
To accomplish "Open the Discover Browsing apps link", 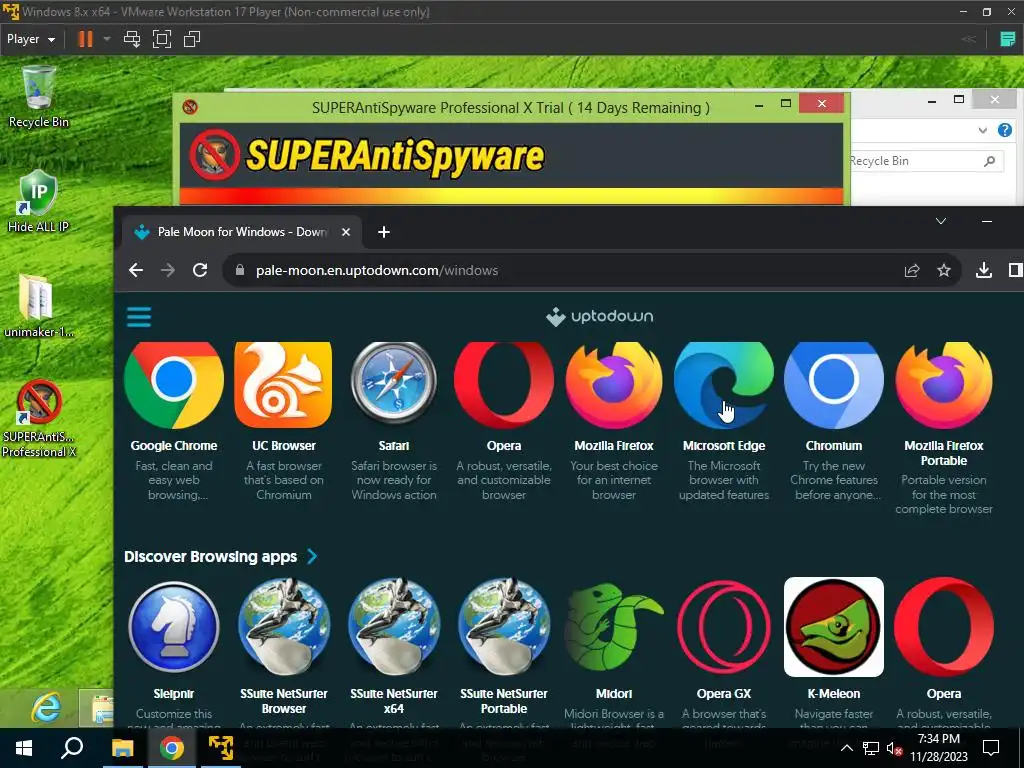I will coord(210,556).
